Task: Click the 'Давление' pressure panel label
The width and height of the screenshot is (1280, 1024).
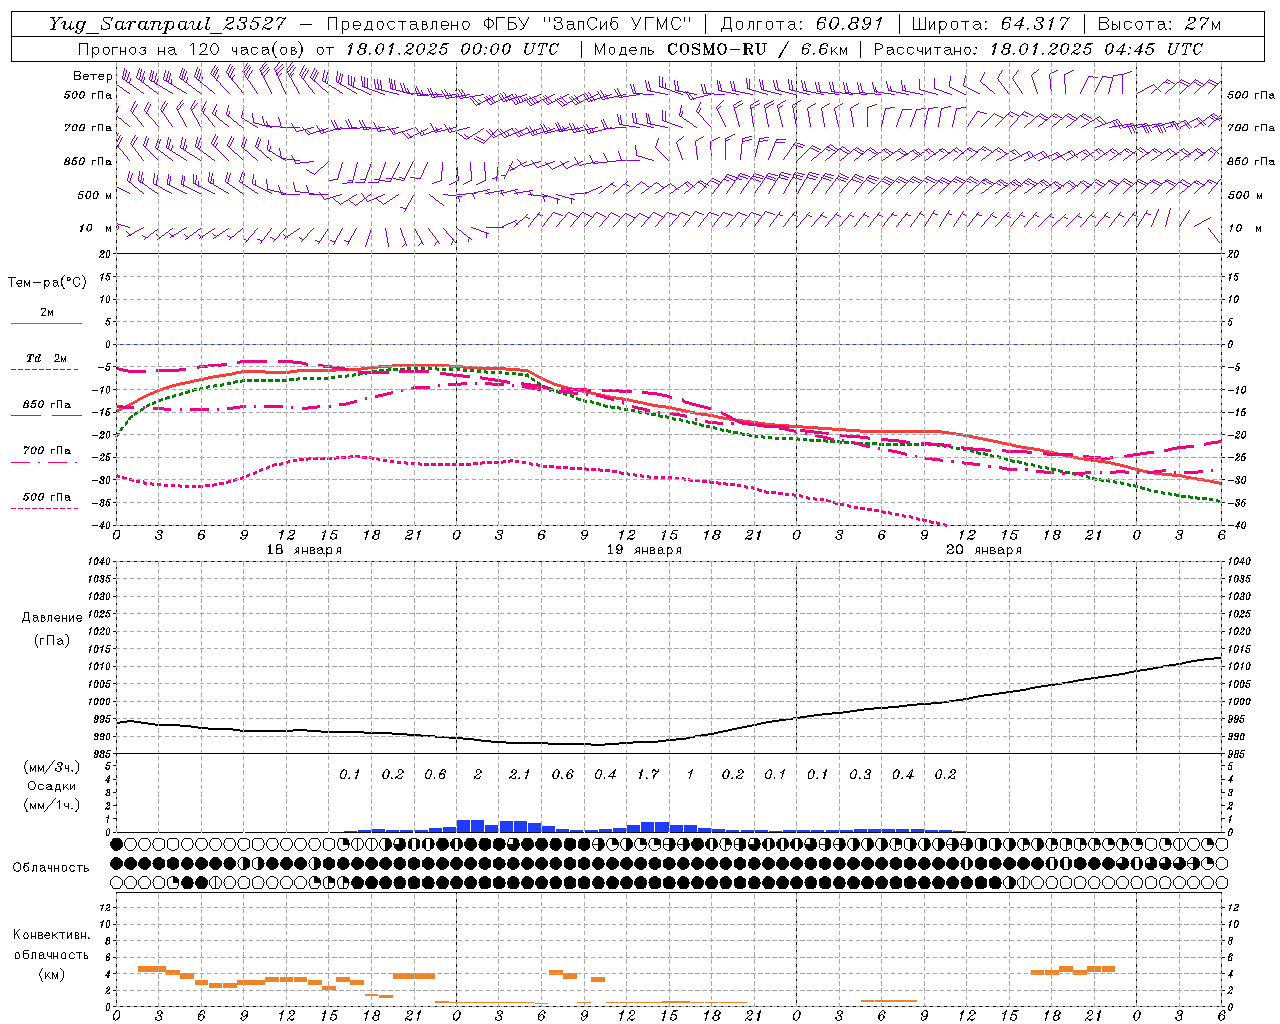Action: [x=52, y=618]
